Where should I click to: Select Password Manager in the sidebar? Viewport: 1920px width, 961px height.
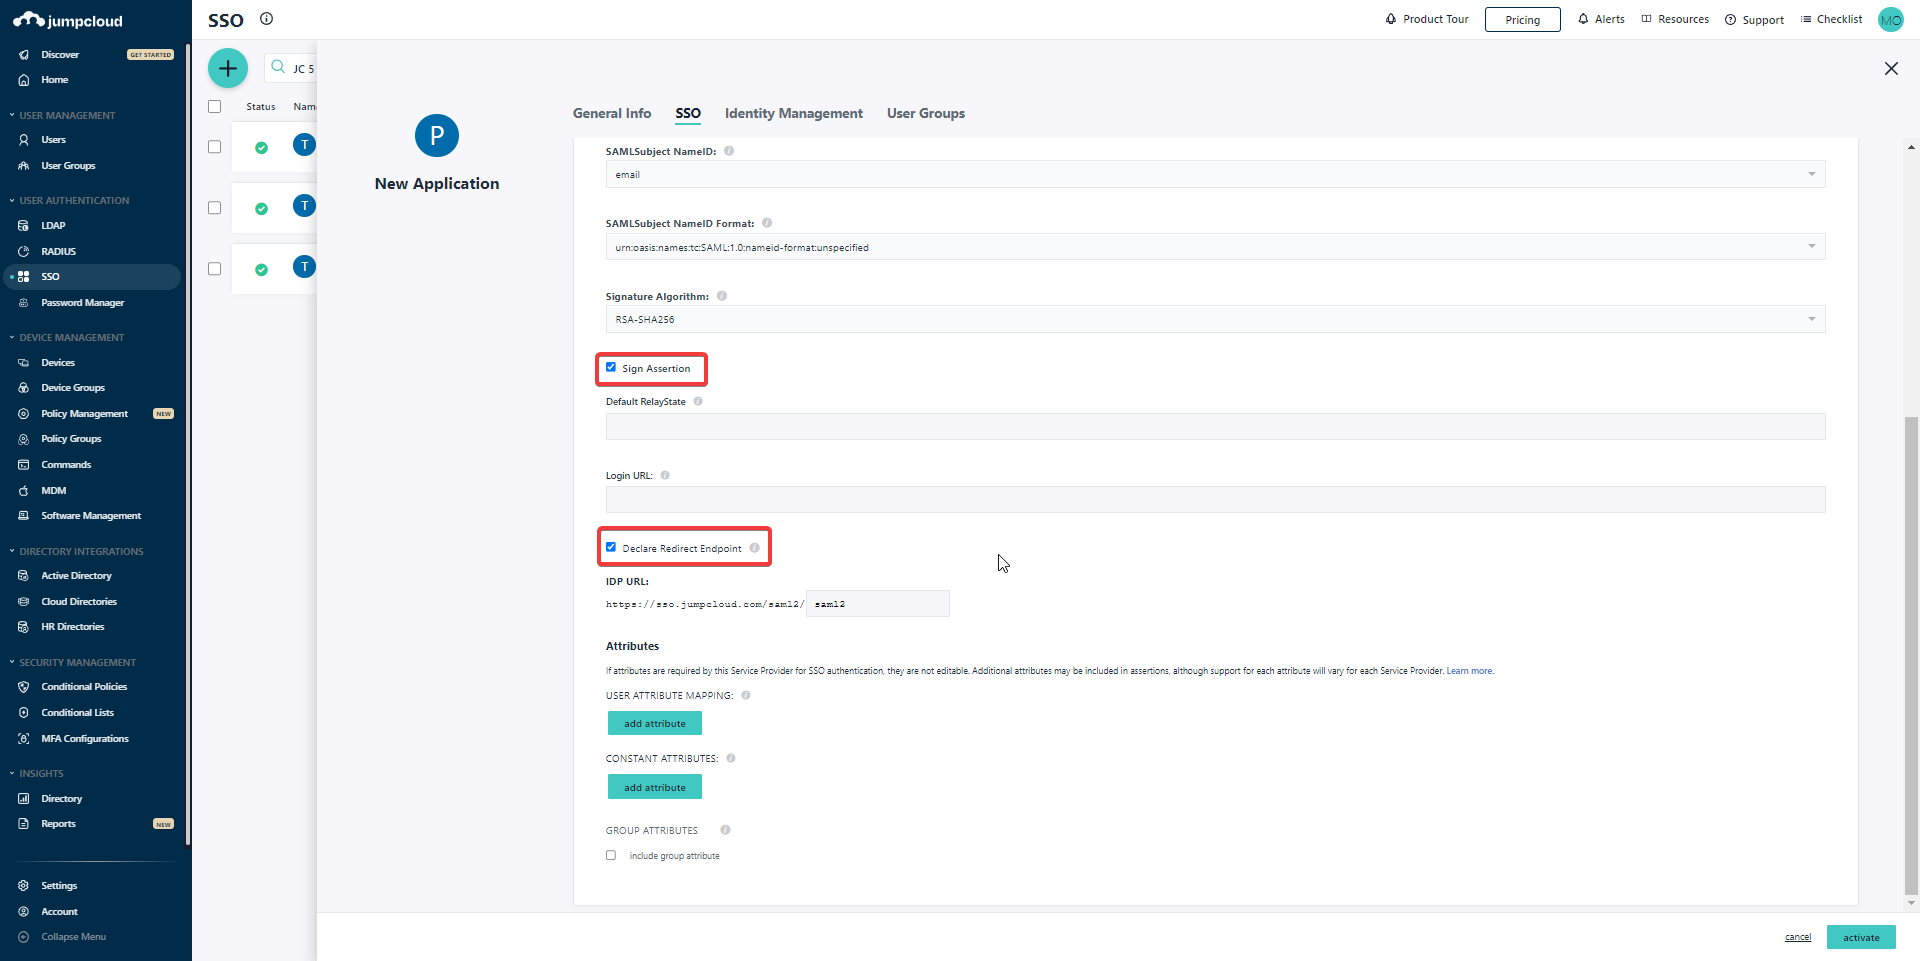coord(84,302)
